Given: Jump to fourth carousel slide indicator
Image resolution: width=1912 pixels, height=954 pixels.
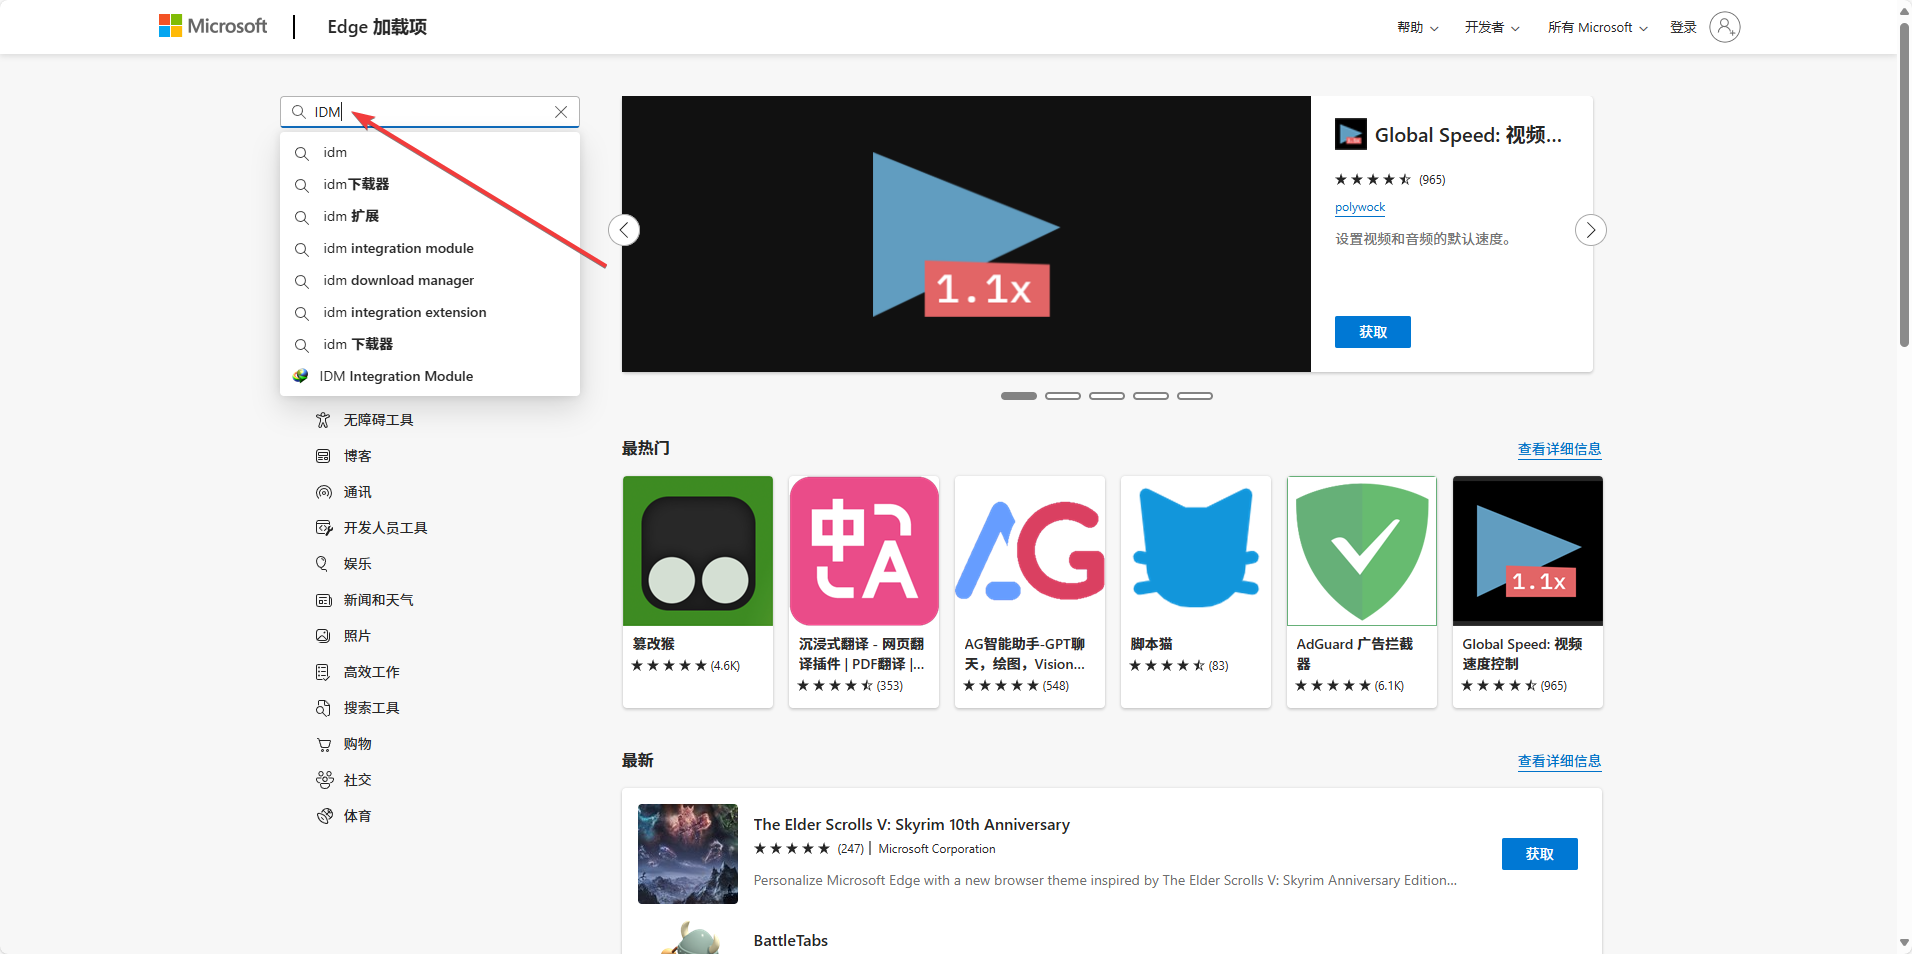Looking at the screenshot, I should point(1151,396).
